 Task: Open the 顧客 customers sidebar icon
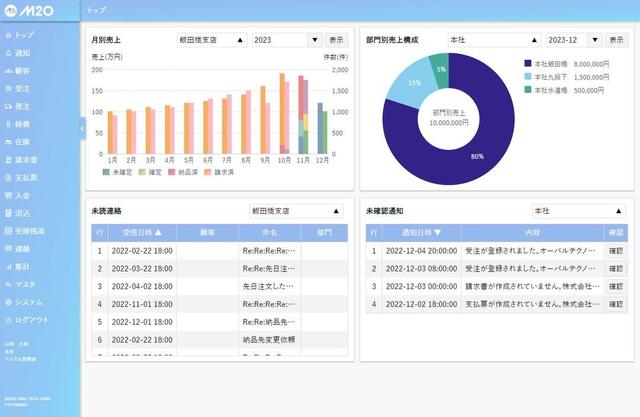click(x=9, y=71)
